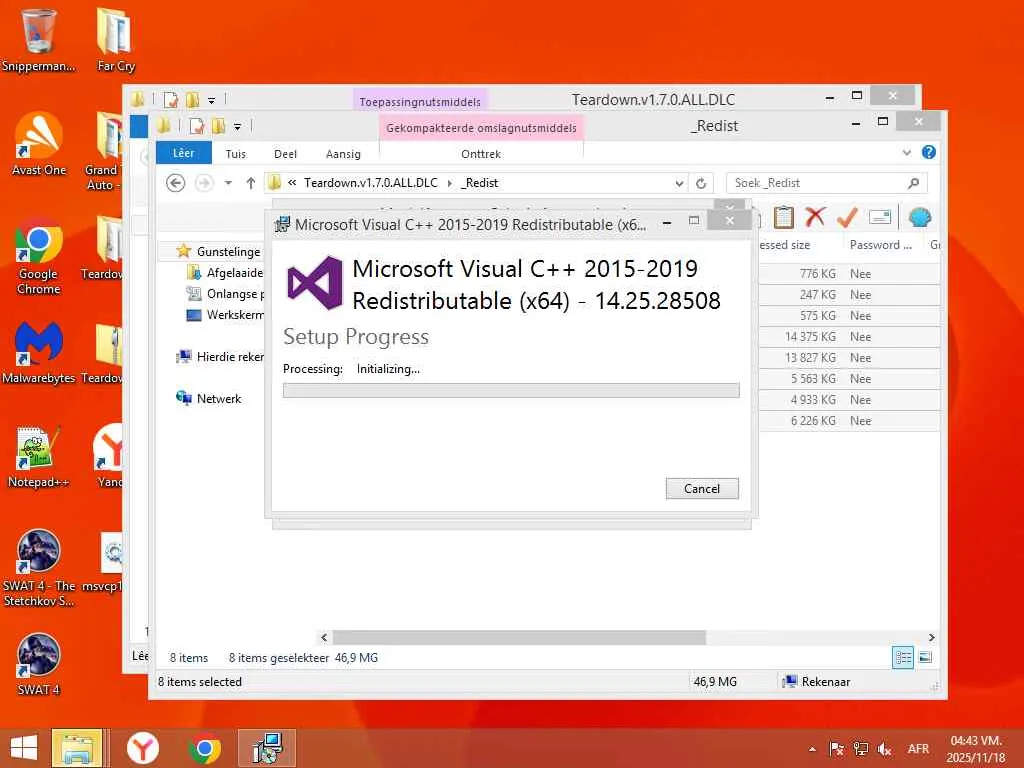Launch the SWAT 4 desktop shortcut

(39, 664)
